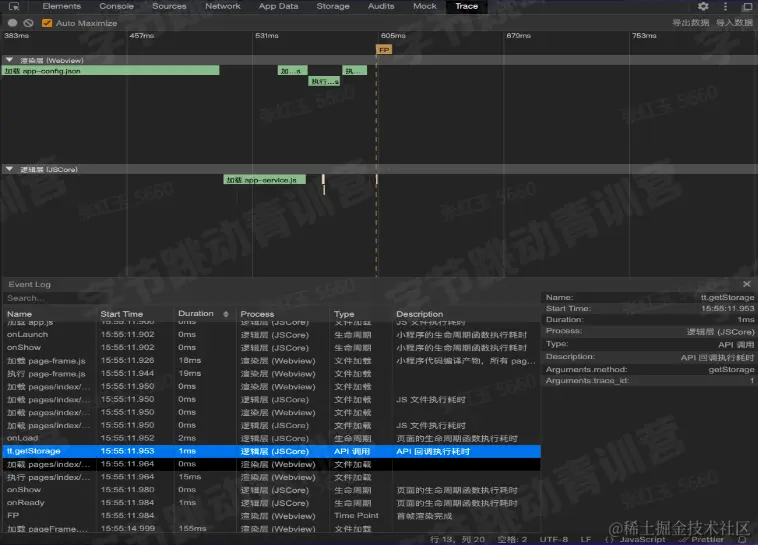758x545 pixels.
Task: Open the Network tab
Action: [222, 6]
